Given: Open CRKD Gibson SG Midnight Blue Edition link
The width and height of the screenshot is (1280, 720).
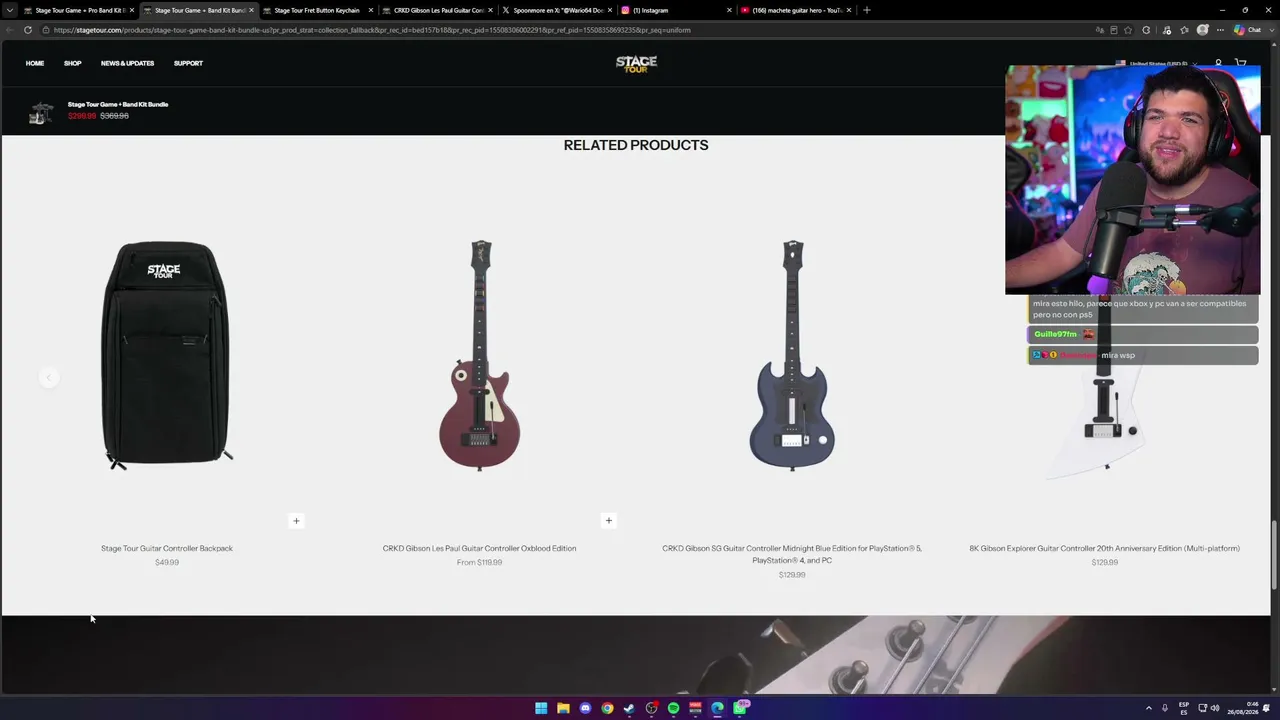Looking at the screenshot, I should coord(792,554).
